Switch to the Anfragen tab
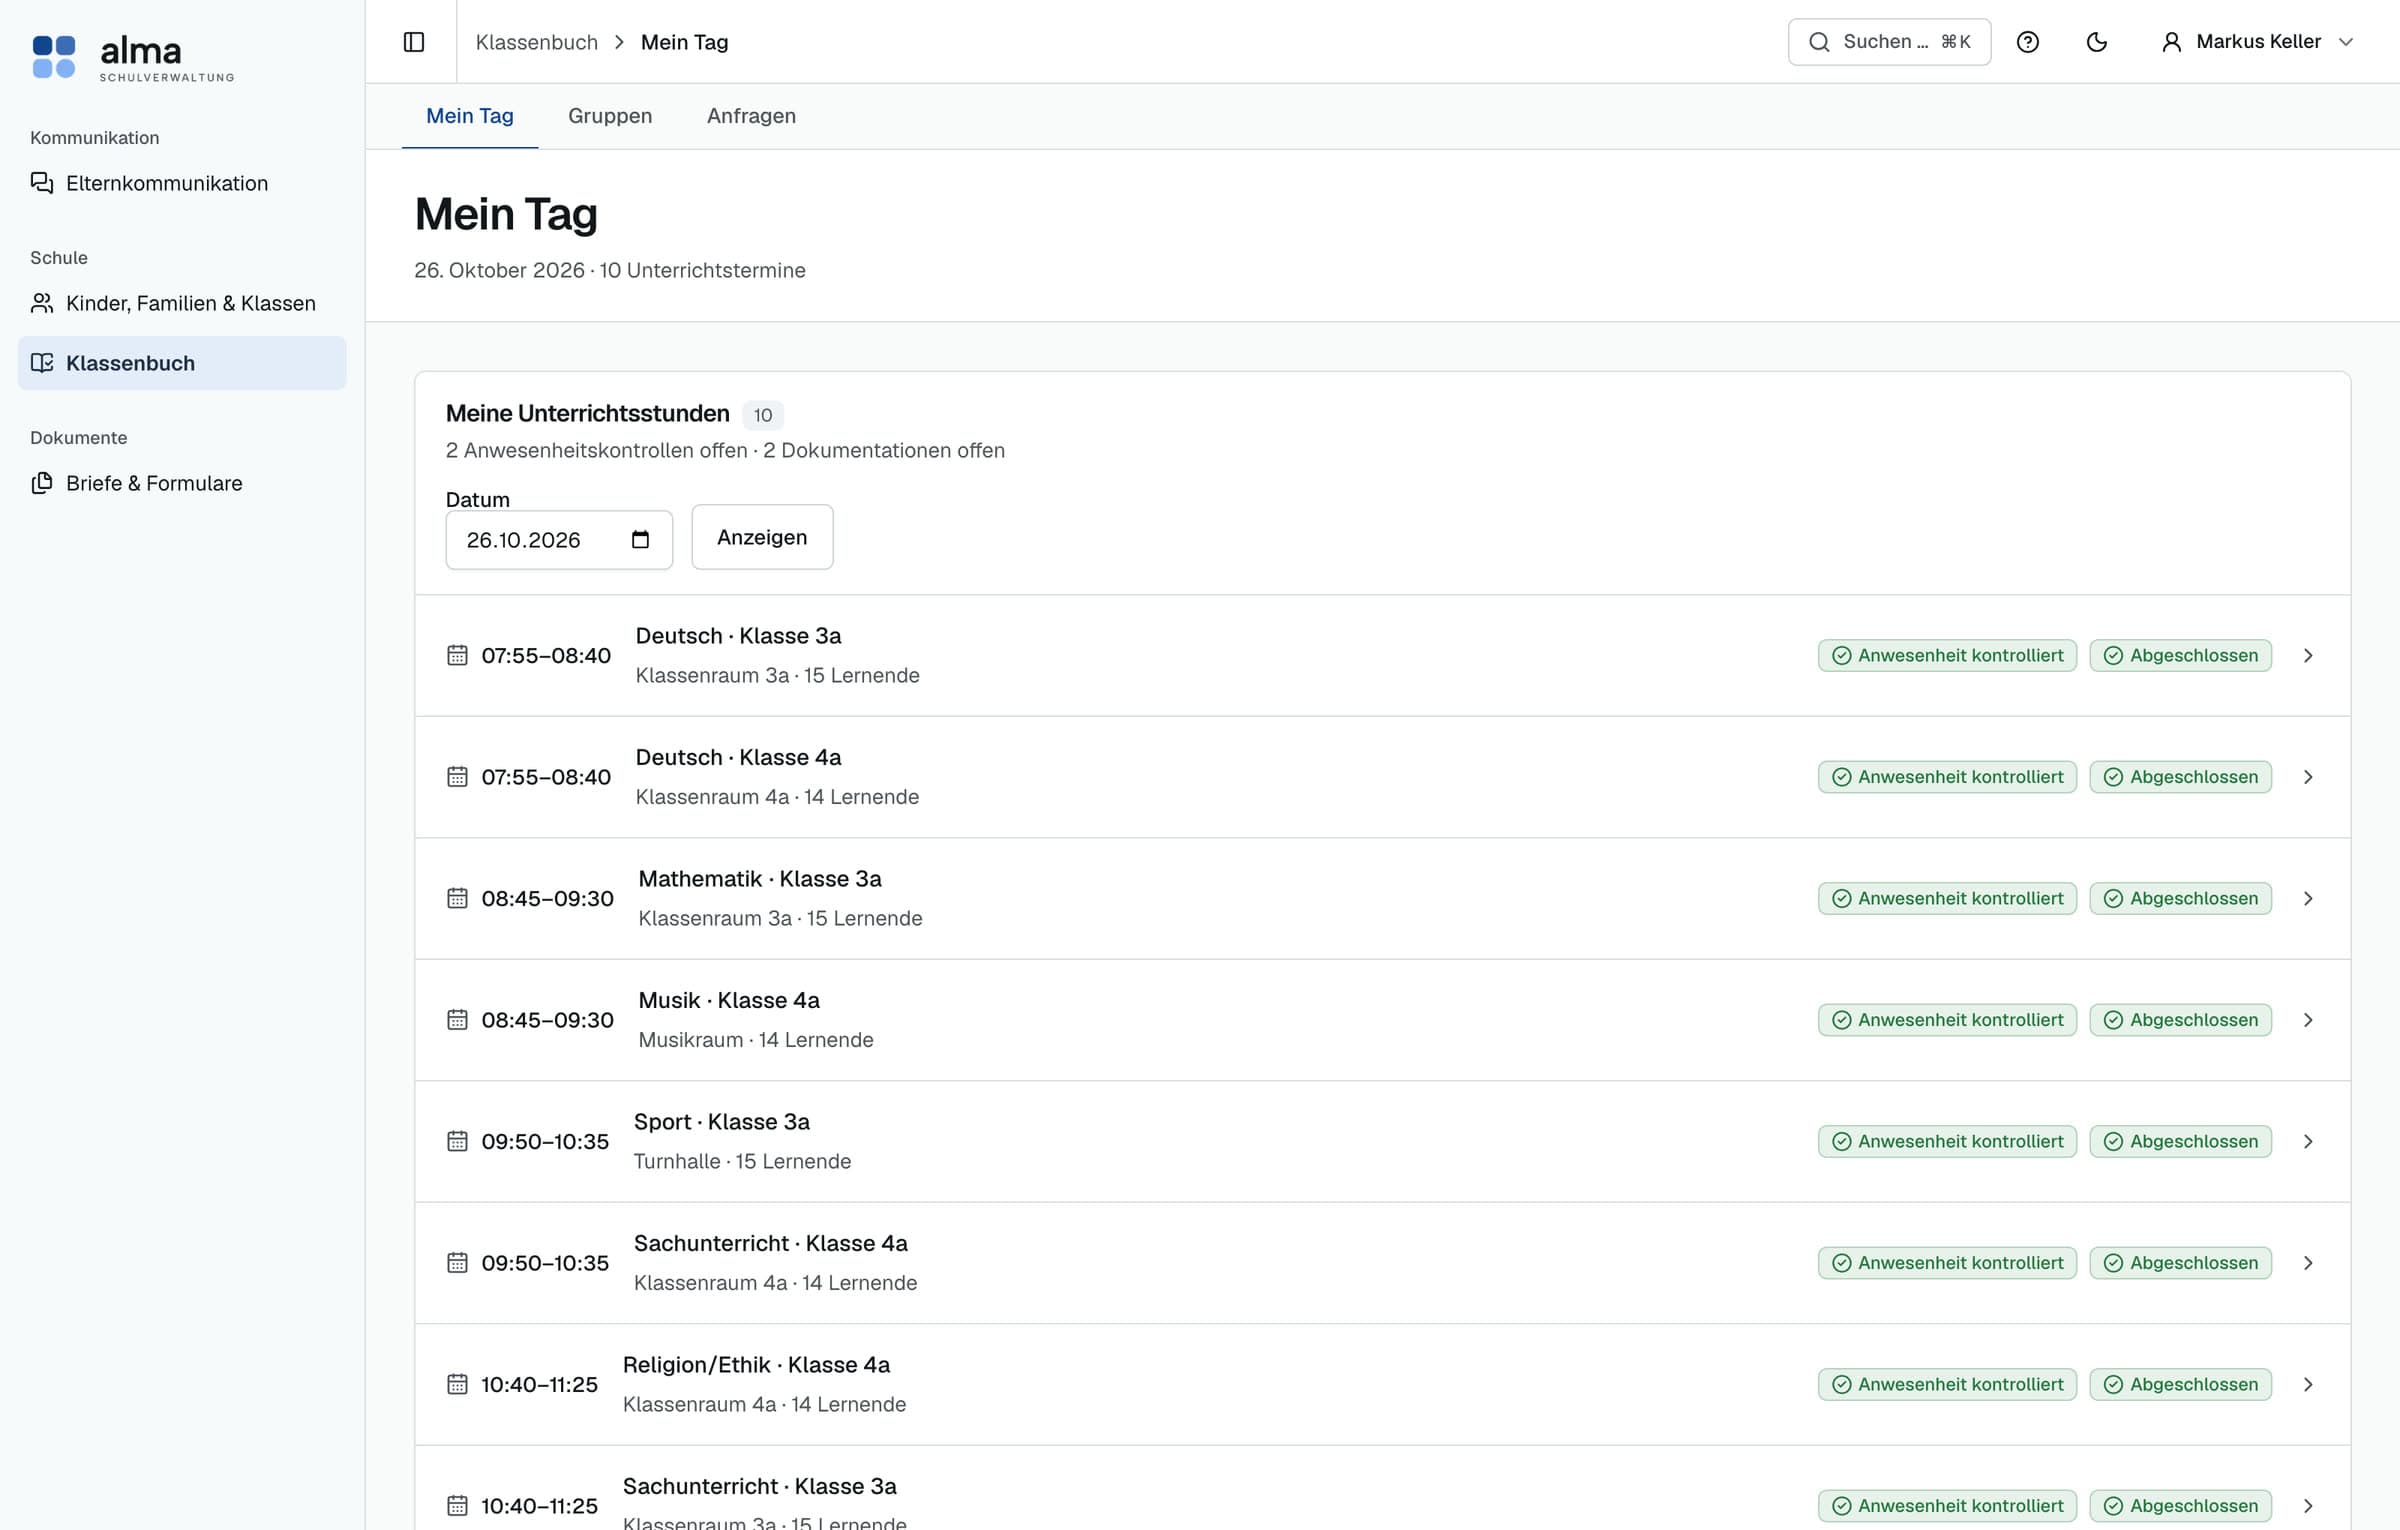This screenshot has height=1530, width=2400. [751, 116]
